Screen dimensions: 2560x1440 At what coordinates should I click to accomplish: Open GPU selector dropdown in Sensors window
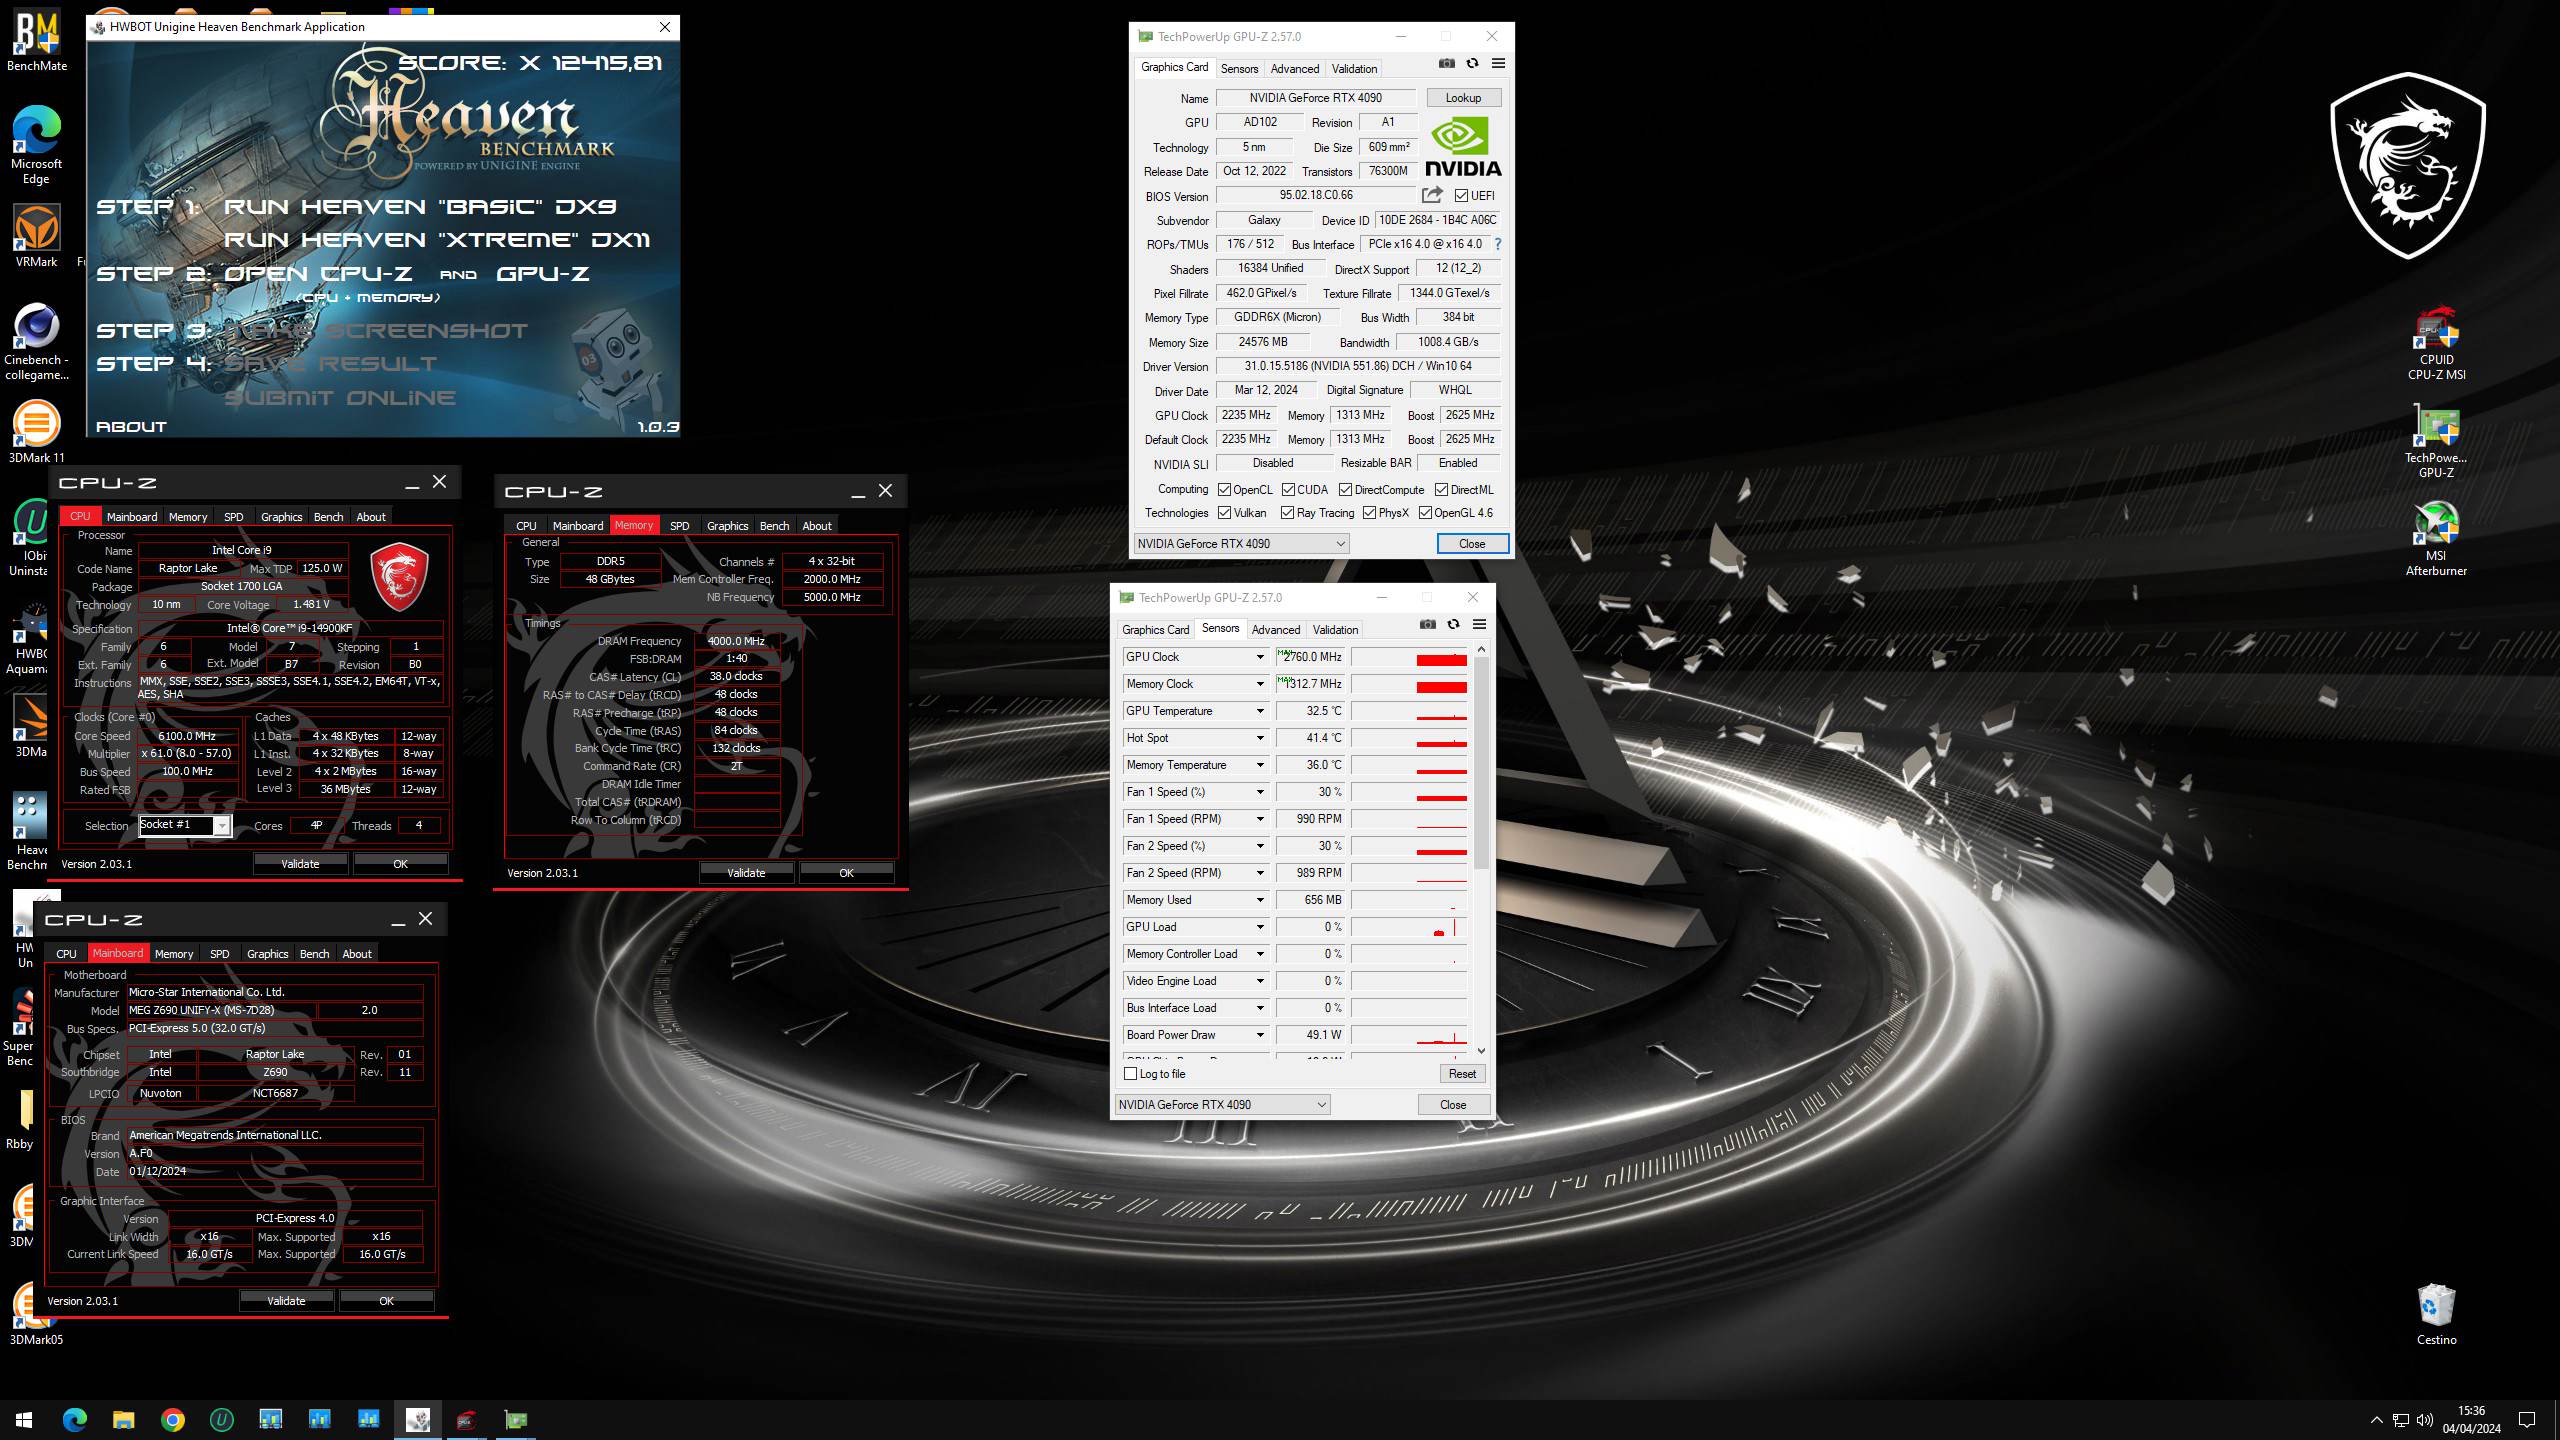tap(1222, 1105)
